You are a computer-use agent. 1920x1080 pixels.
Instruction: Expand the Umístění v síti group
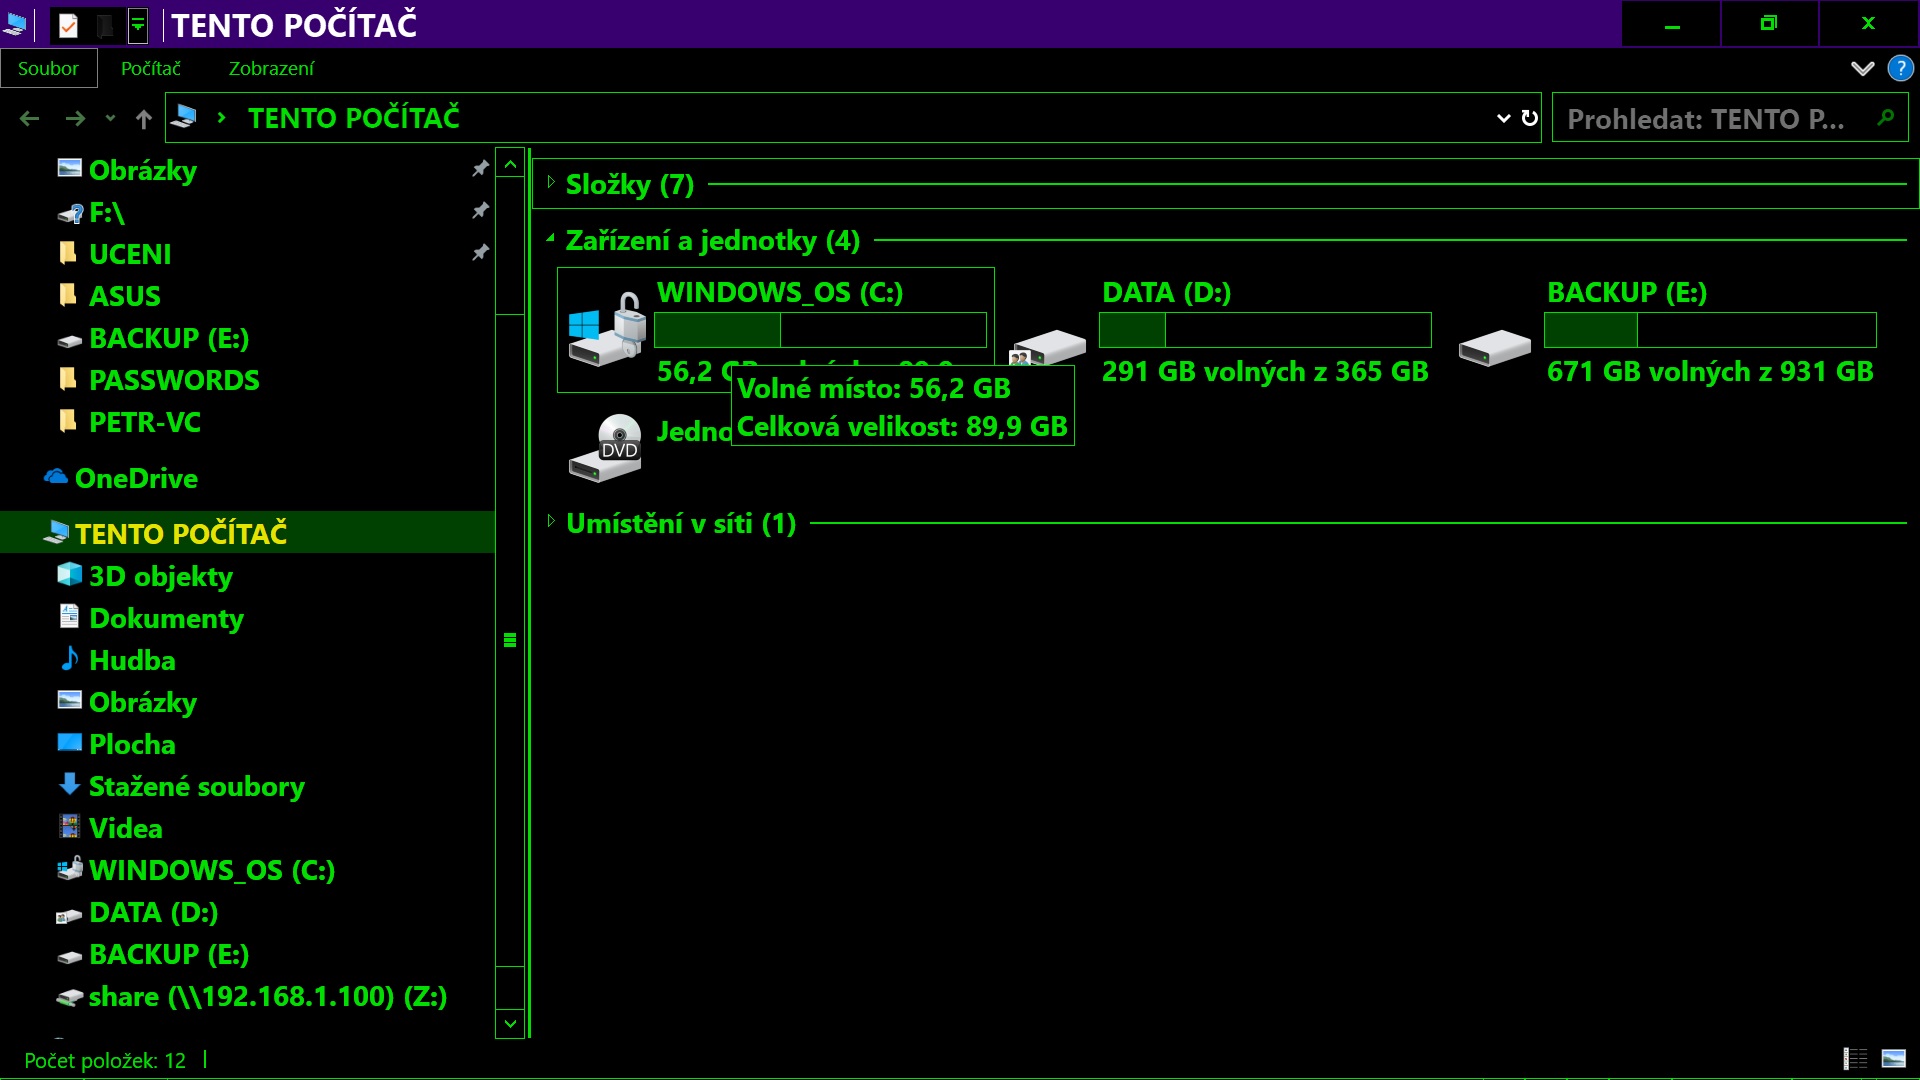pos(551,521)
